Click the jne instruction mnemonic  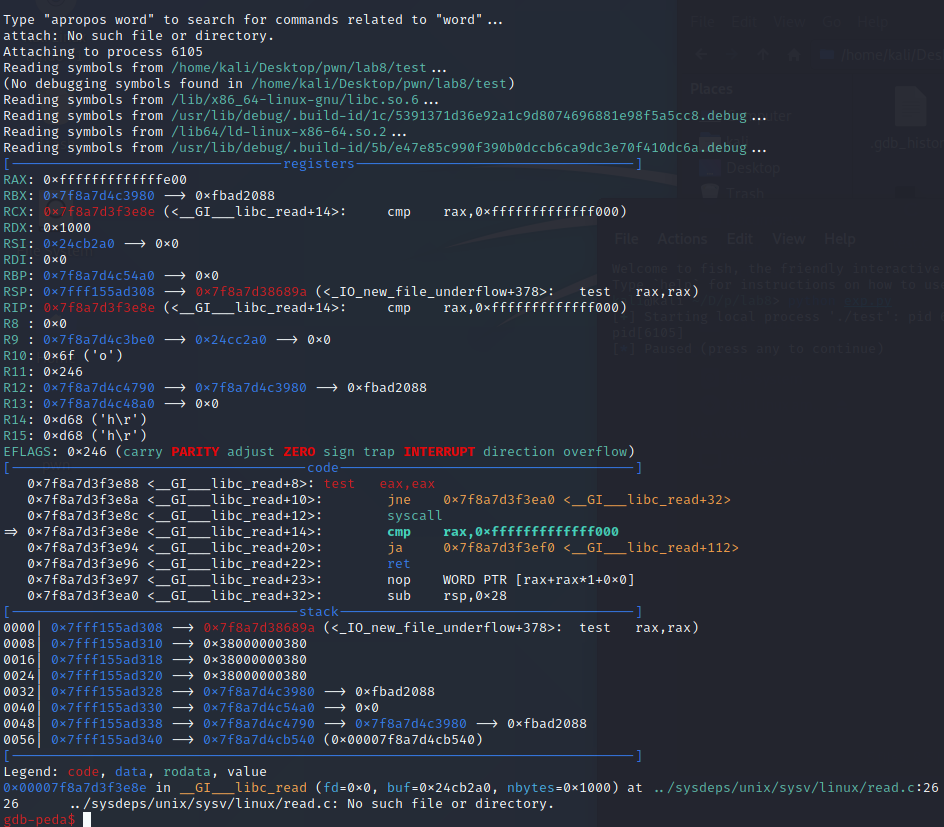pos(399,500)
